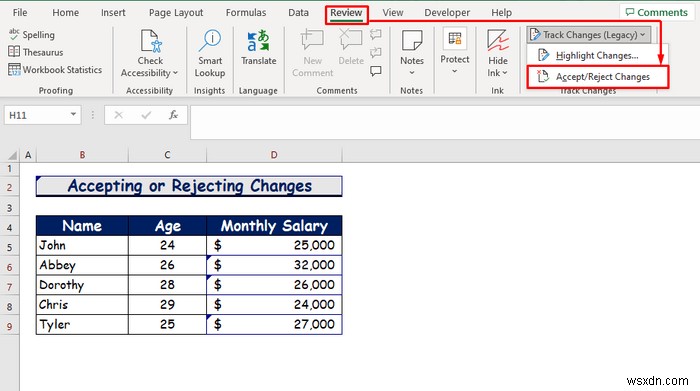Select the Review tab
This screenshot has height=391, width=700.
(346, 13)
